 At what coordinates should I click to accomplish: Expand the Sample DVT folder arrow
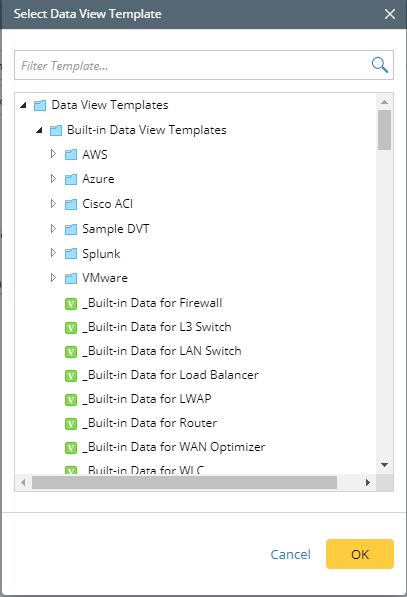53,228
